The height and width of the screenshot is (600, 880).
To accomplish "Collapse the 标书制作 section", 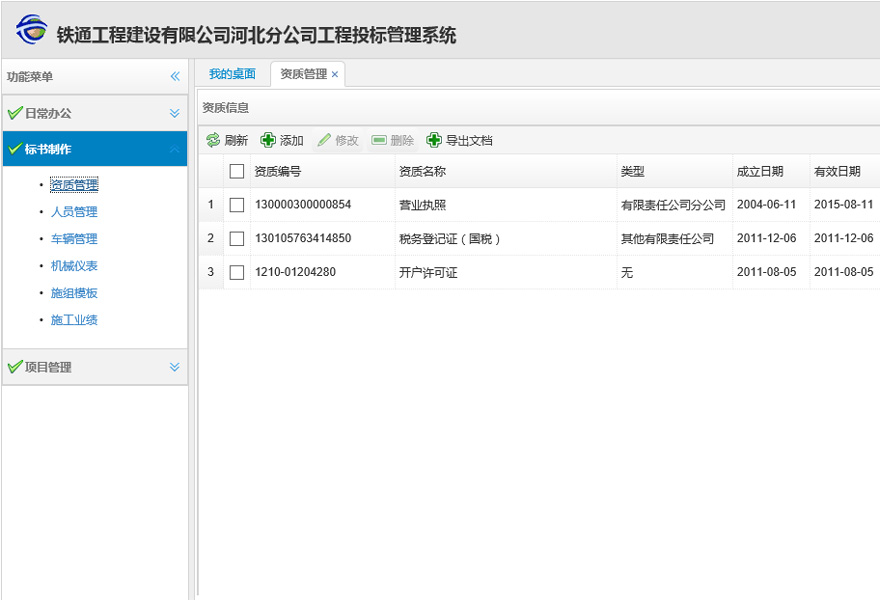I will tap(173, 148).
